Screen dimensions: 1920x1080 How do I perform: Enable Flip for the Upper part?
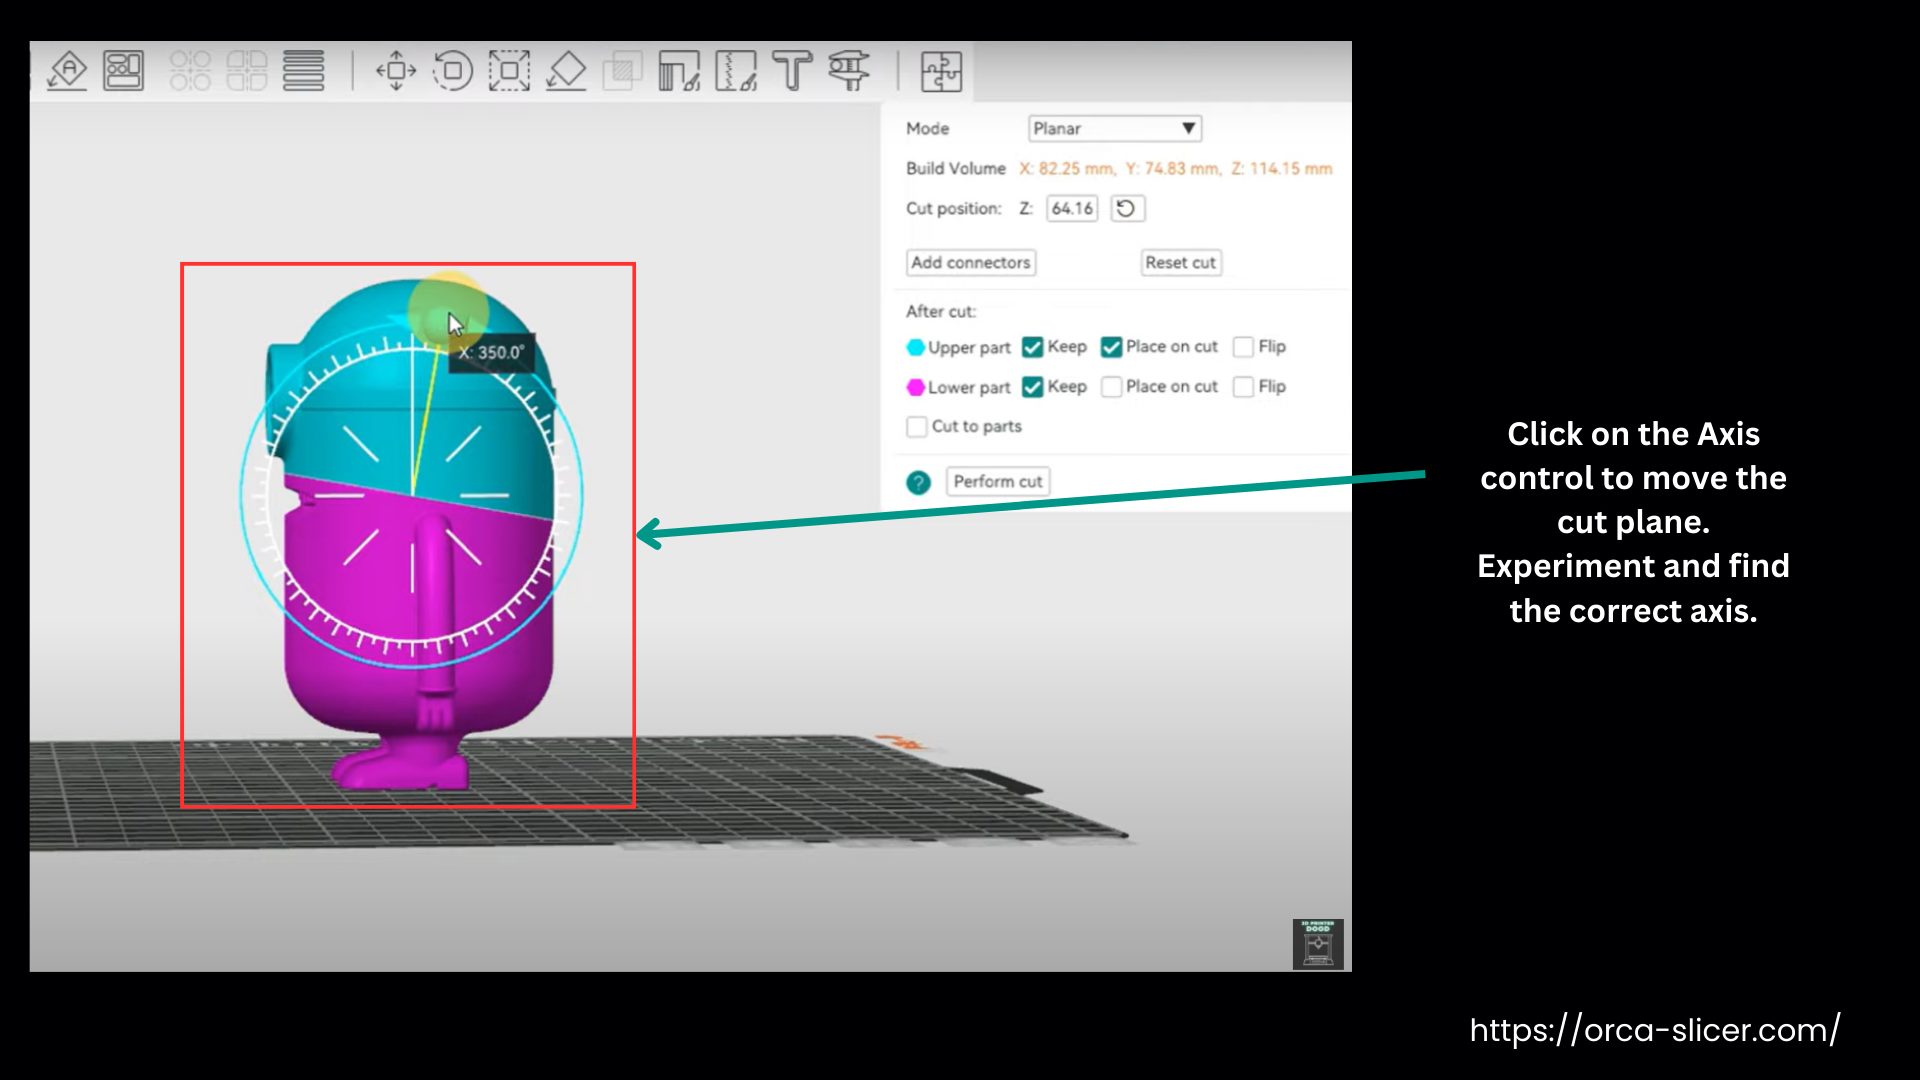pyautogui.click(x=1243, y=347)
